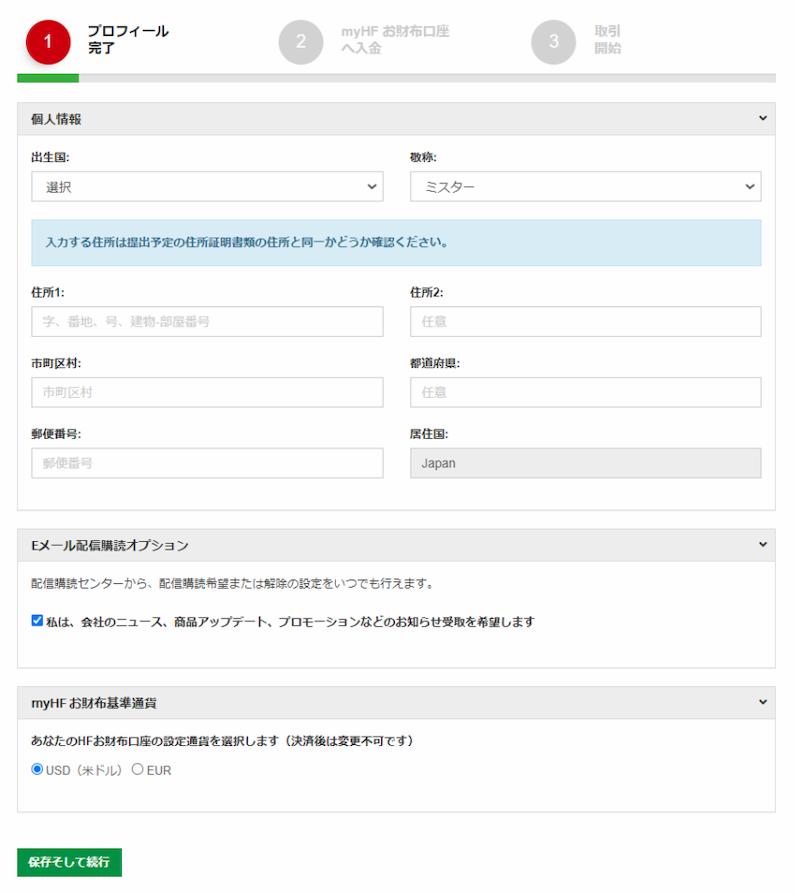The width and height of the screenshot is (795, 894).
Task: Collapse the 個人情報 section chevron
Action: click(x=762, y=119)
